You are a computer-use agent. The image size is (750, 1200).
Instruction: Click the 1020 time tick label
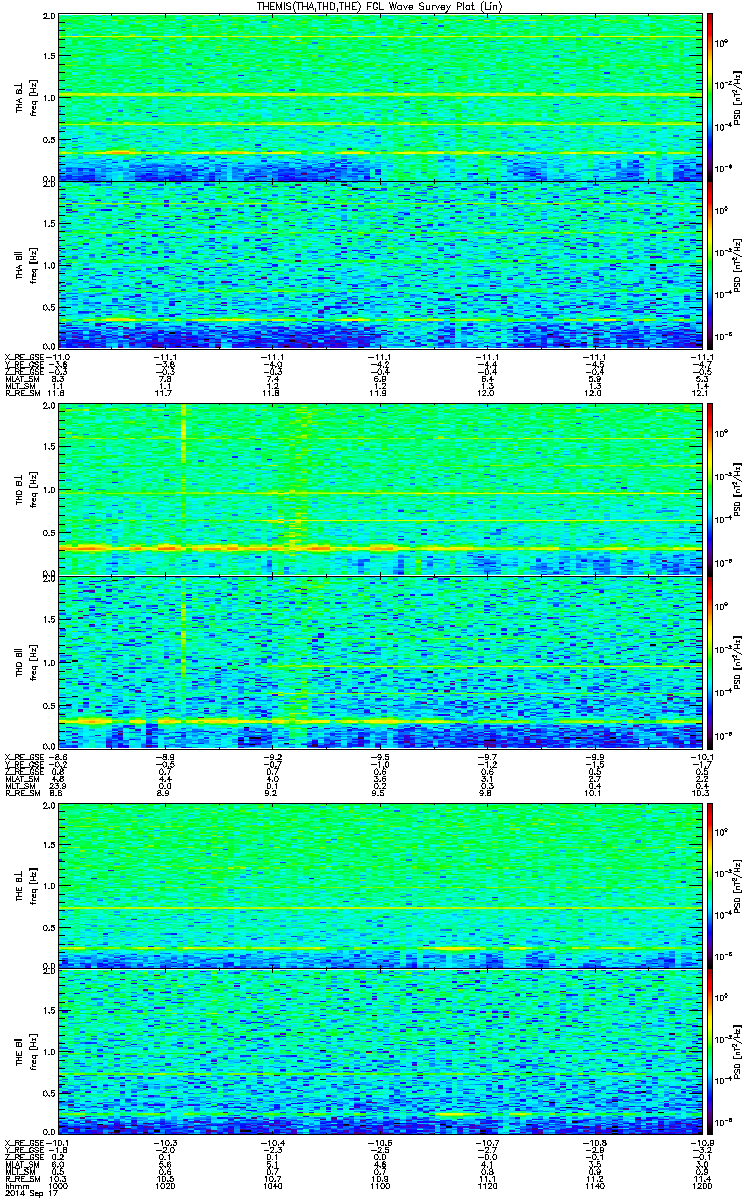[x=166, y=1186]
